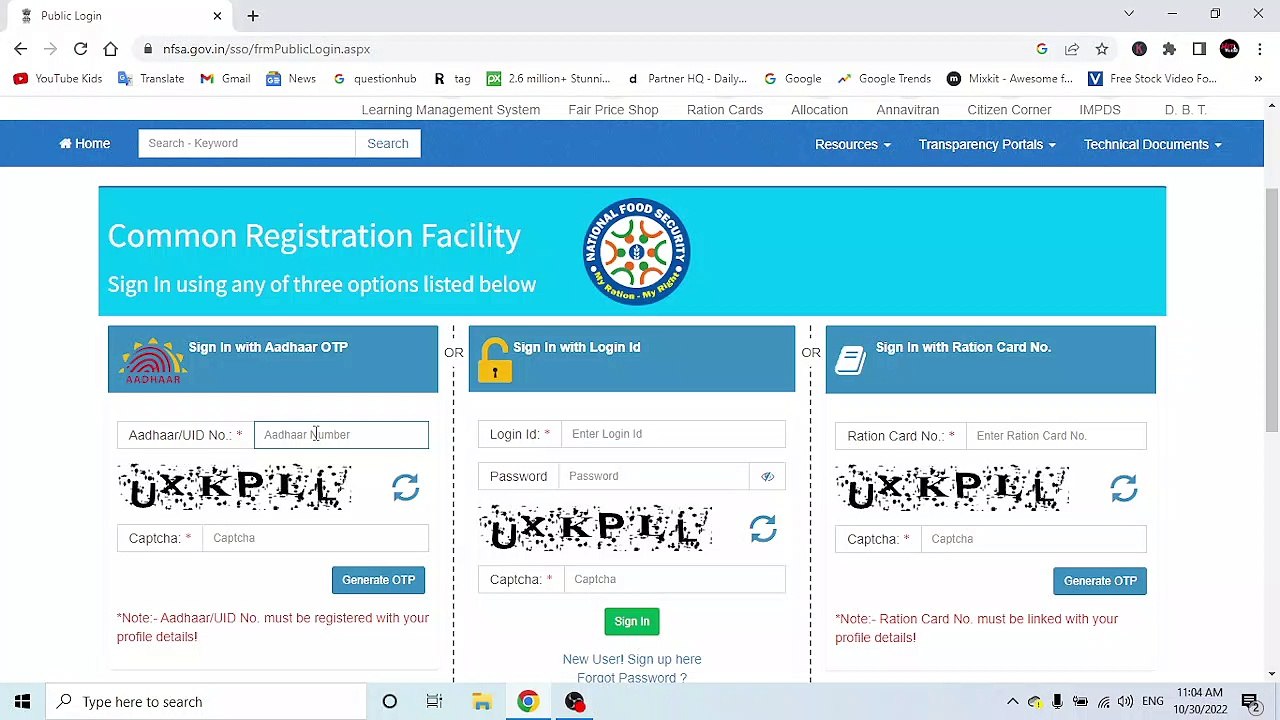The height and width of the screenshot is (720, 1280).
Task: Open the Chrome profile avatar
Action: tap(1229, 49)
